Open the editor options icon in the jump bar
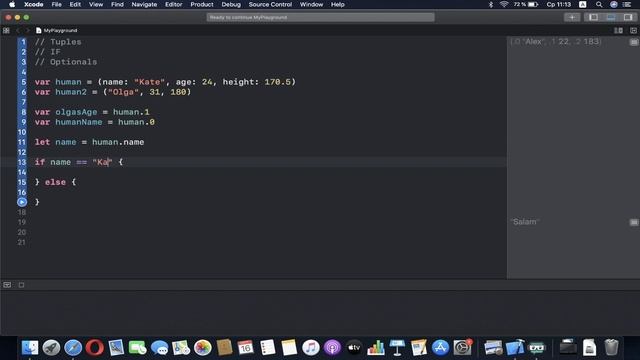The width and height of the screenshot is (640, 360). click(x=618, y=30)
